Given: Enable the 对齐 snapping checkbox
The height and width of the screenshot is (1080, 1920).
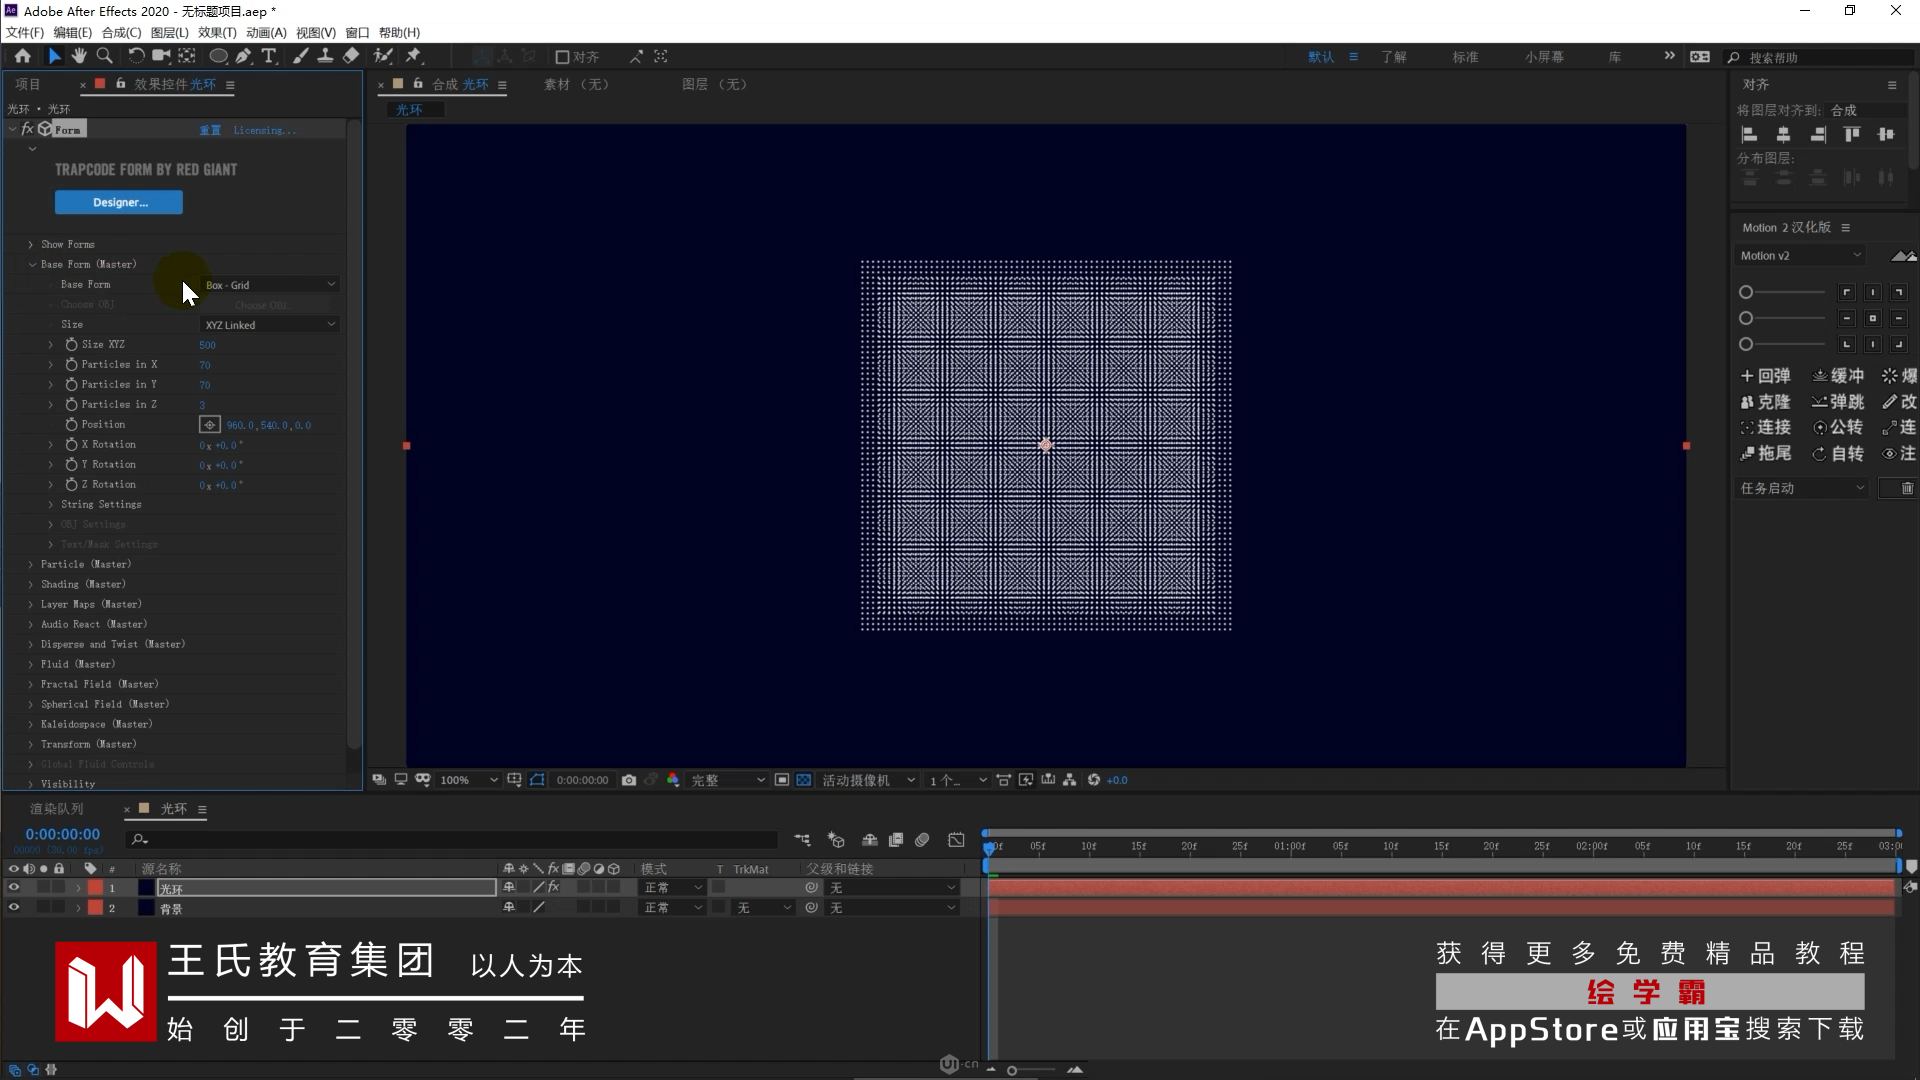Looking at the screenshot, I should click(562, 57).
